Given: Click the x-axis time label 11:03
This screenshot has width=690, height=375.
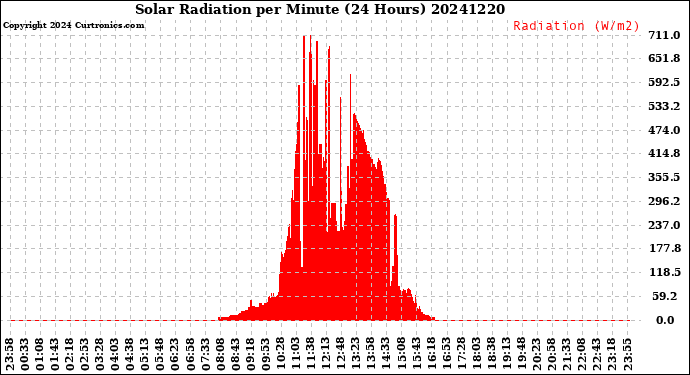Looking at the screenshot, I should (x=296, y=355).
